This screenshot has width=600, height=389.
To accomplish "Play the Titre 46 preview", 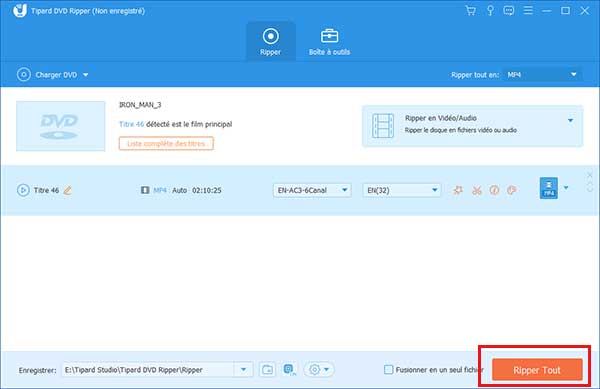I will coord(23,190).
